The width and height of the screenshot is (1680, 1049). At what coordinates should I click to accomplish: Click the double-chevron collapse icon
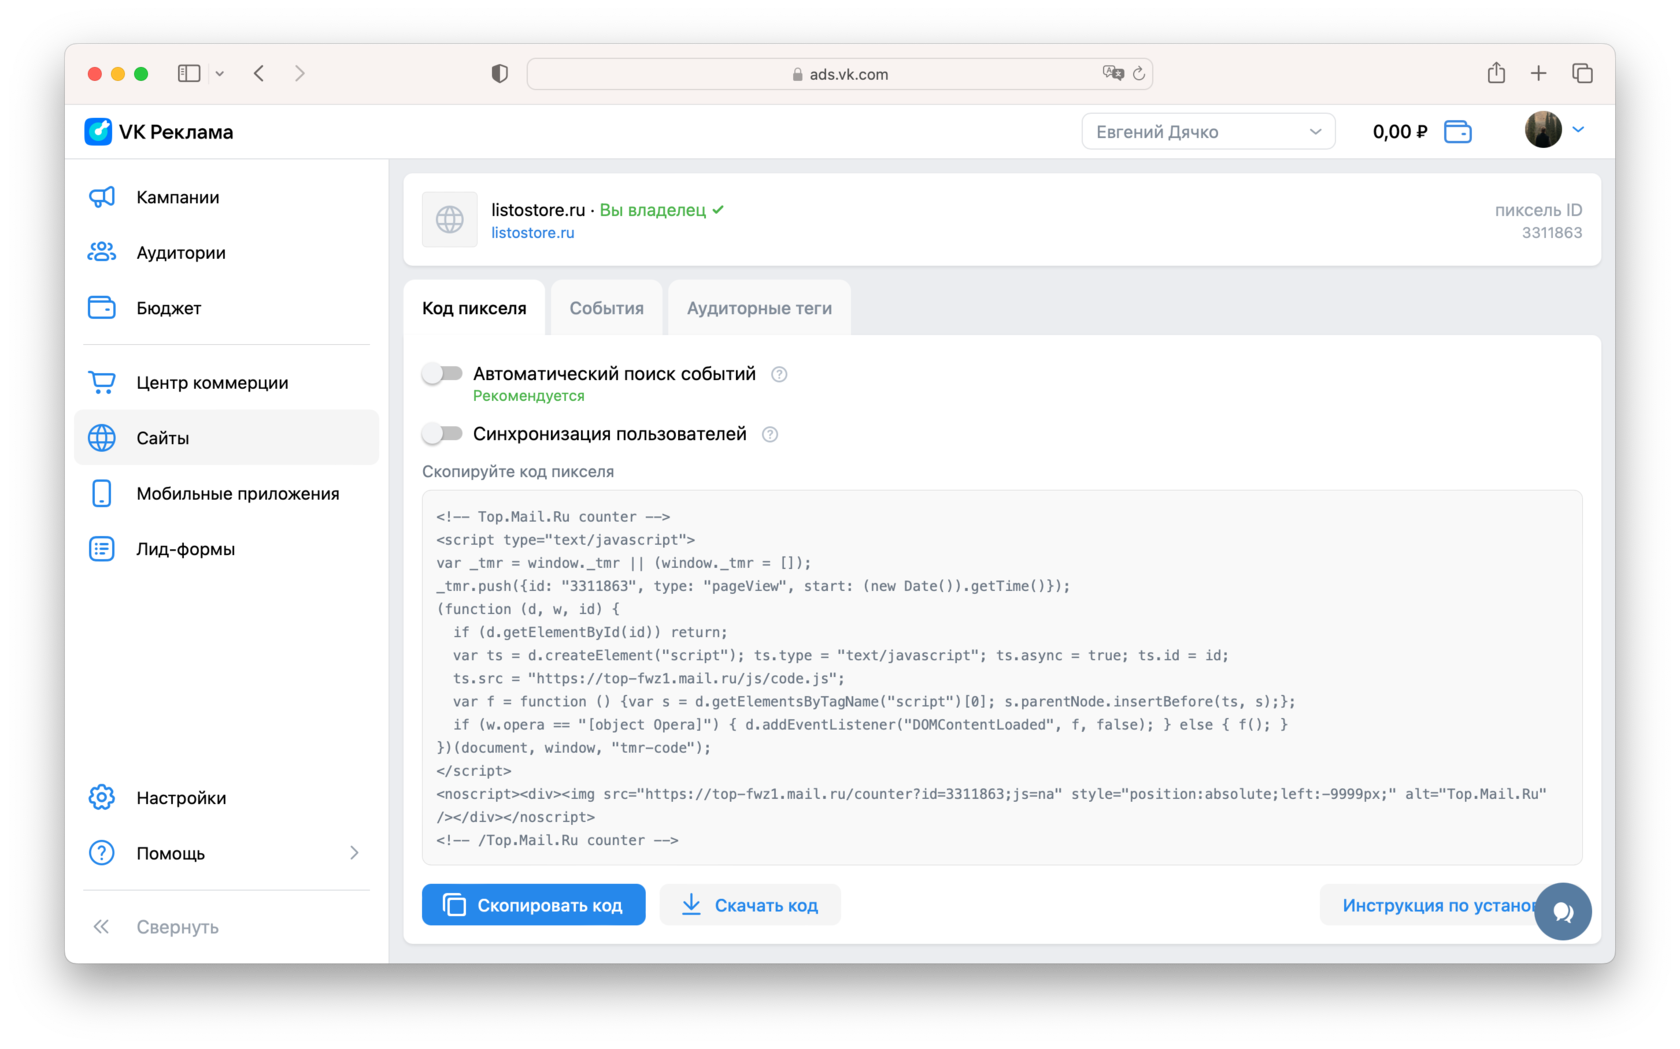tap(101, 927)
